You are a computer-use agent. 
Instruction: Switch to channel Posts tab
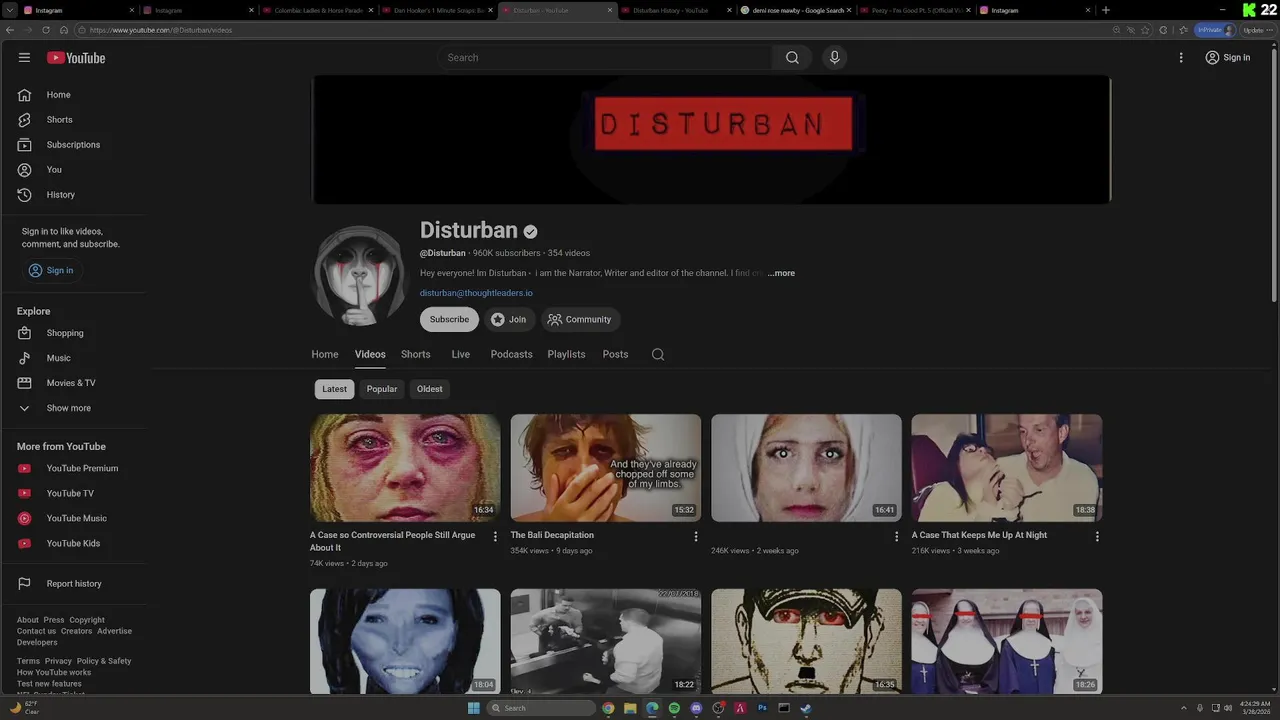(x=615, y=354)
